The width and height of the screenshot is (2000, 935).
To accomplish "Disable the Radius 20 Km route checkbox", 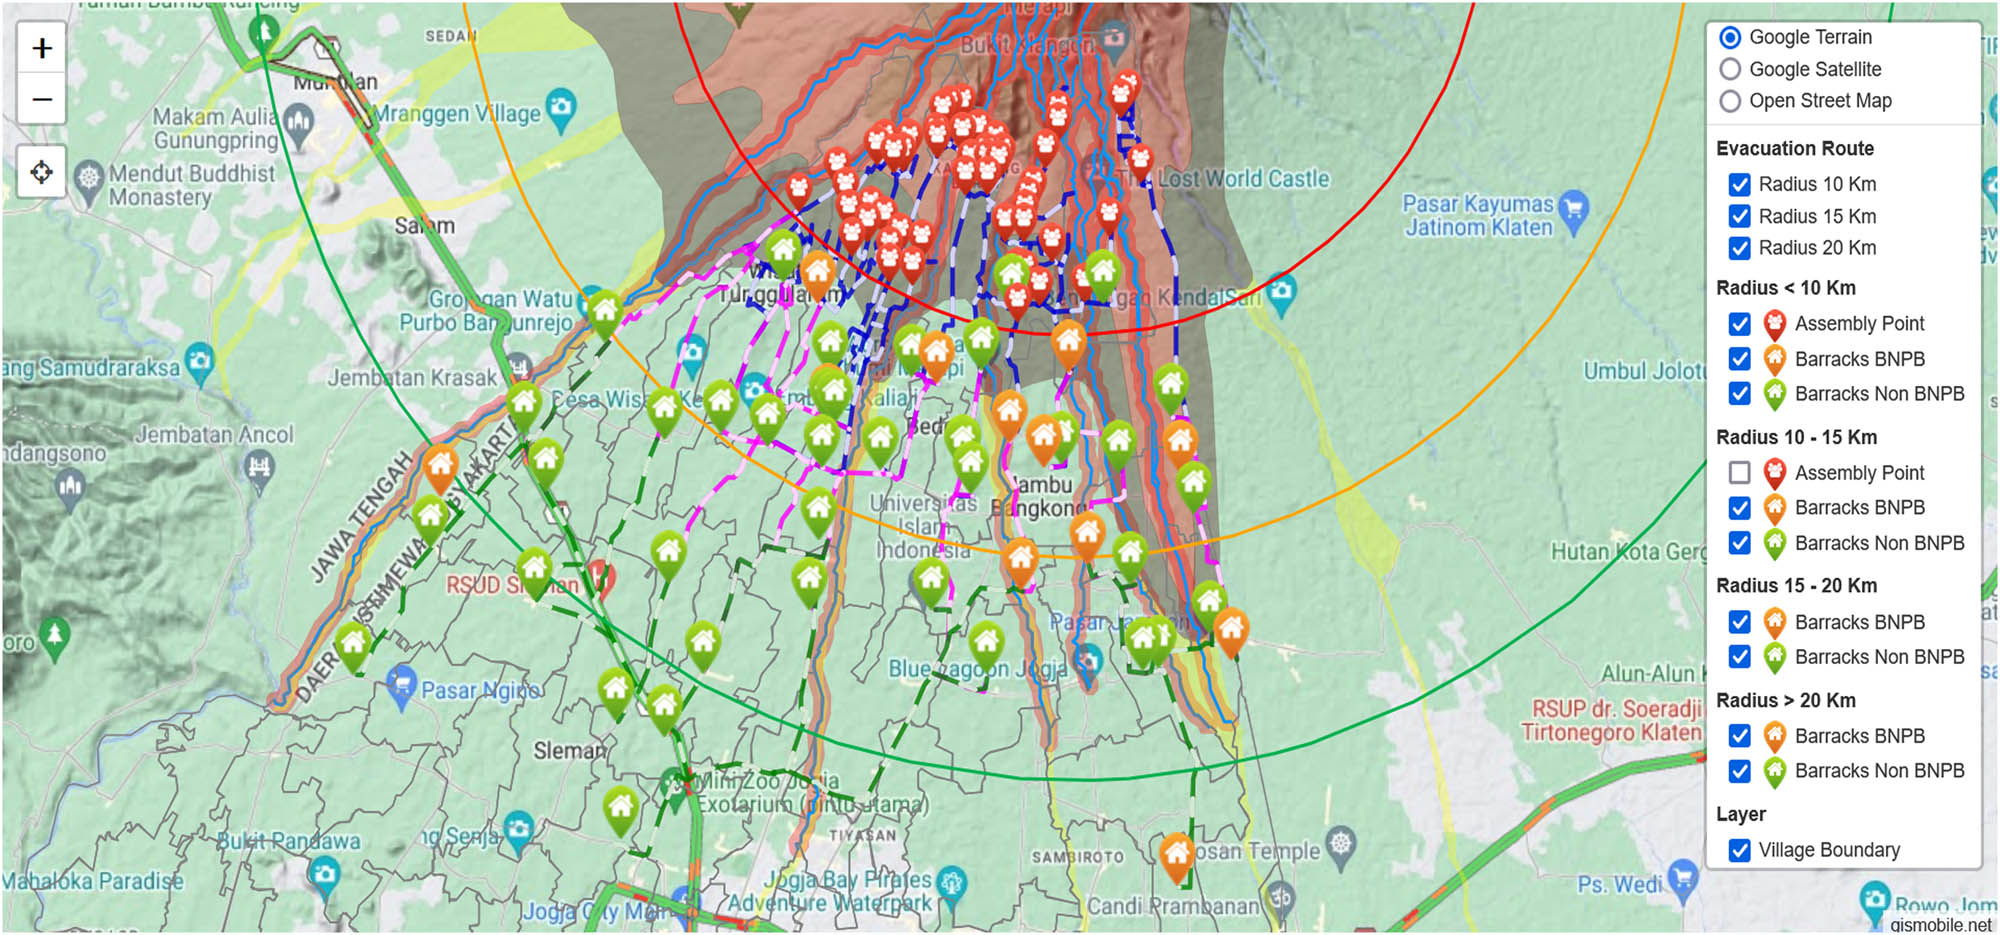I will (1739, 247).
